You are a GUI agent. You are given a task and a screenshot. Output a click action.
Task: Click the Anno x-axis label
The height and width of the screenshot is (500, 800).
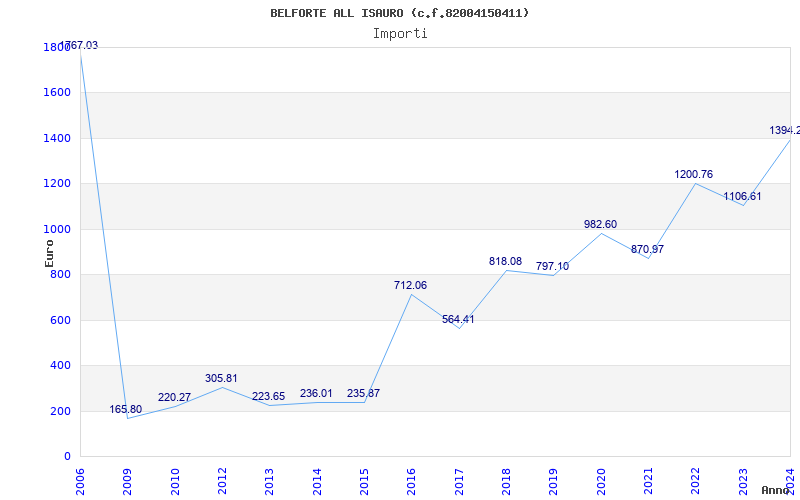(775, 490)
